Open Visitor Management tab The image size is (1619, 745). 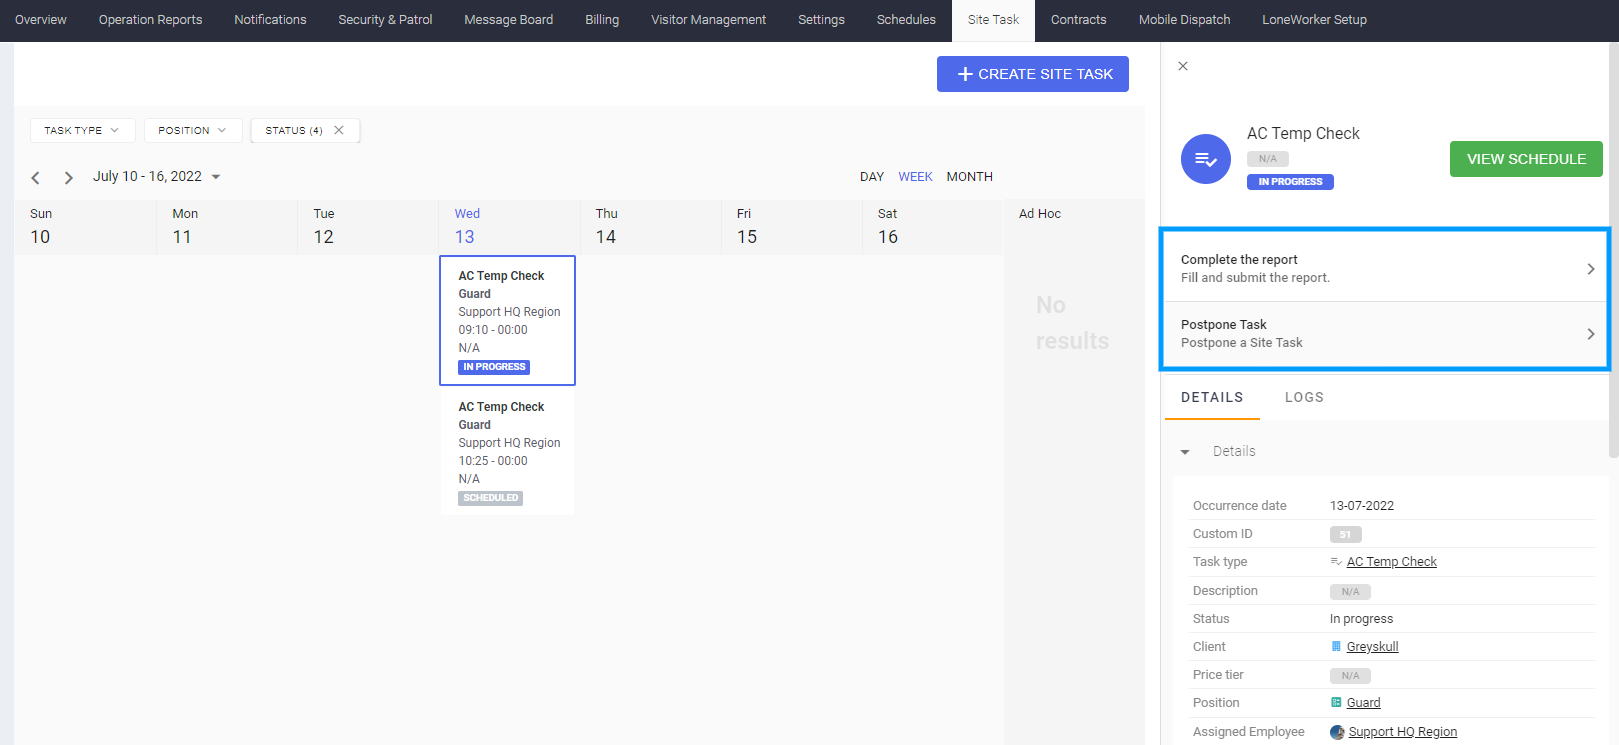708,20
